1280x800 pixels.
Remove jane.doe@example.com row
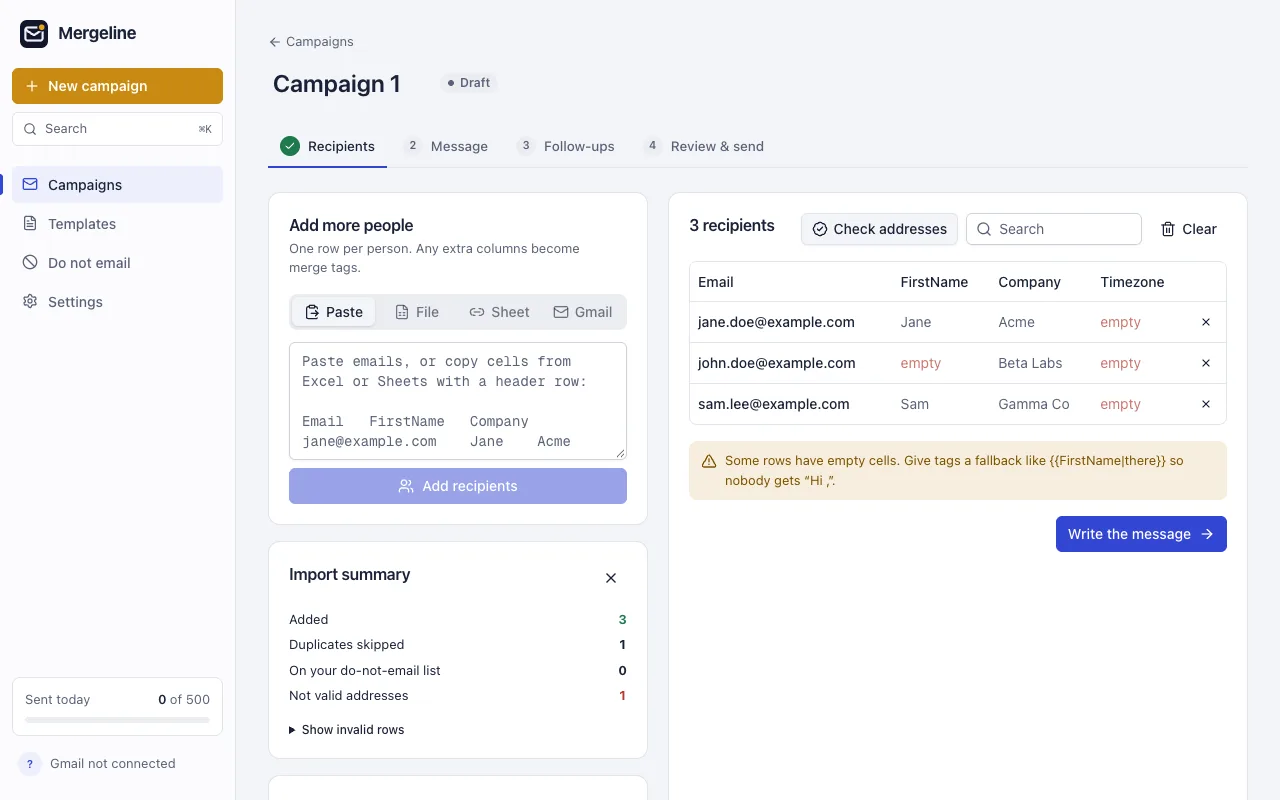pyautogui.click(x=1206, y=322)
